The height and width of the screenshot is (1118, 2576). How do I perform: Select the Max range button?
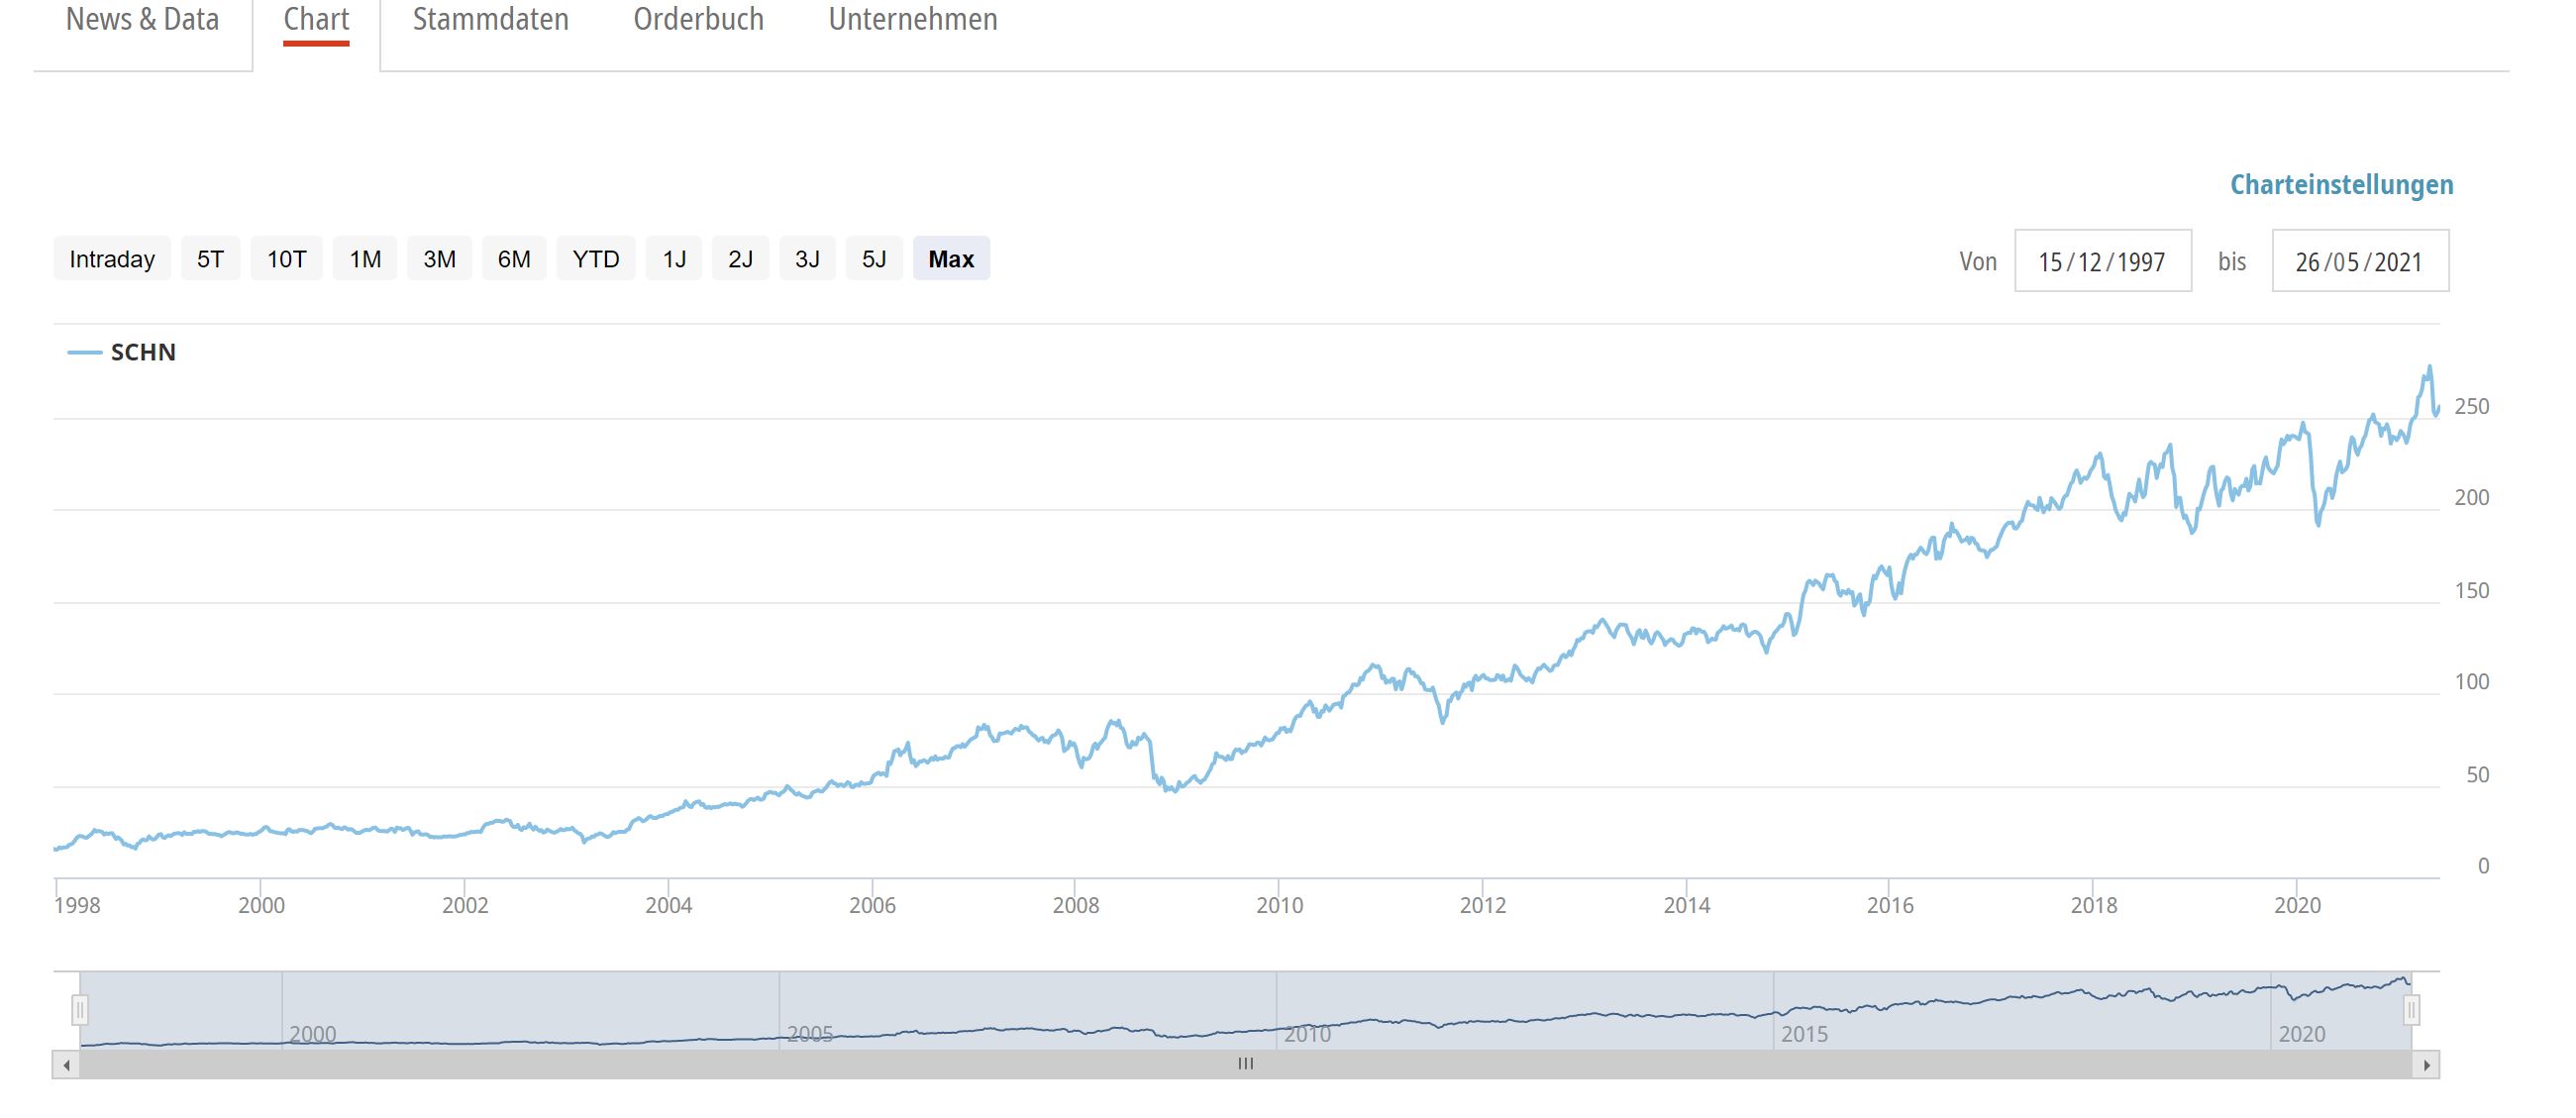[x=951, y=259]
